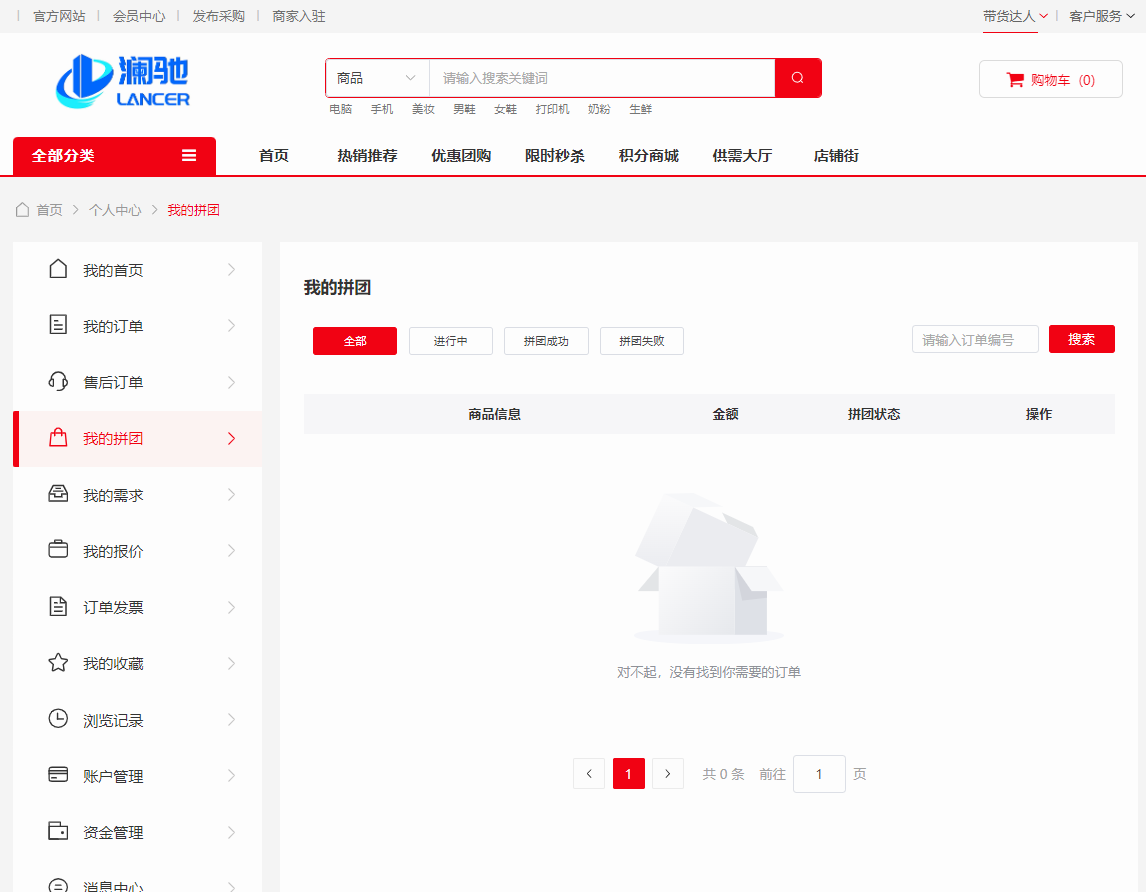The image size is (1146, 892).
Task: Select the 拼团成功 filter tab
Action: point(546,341)
